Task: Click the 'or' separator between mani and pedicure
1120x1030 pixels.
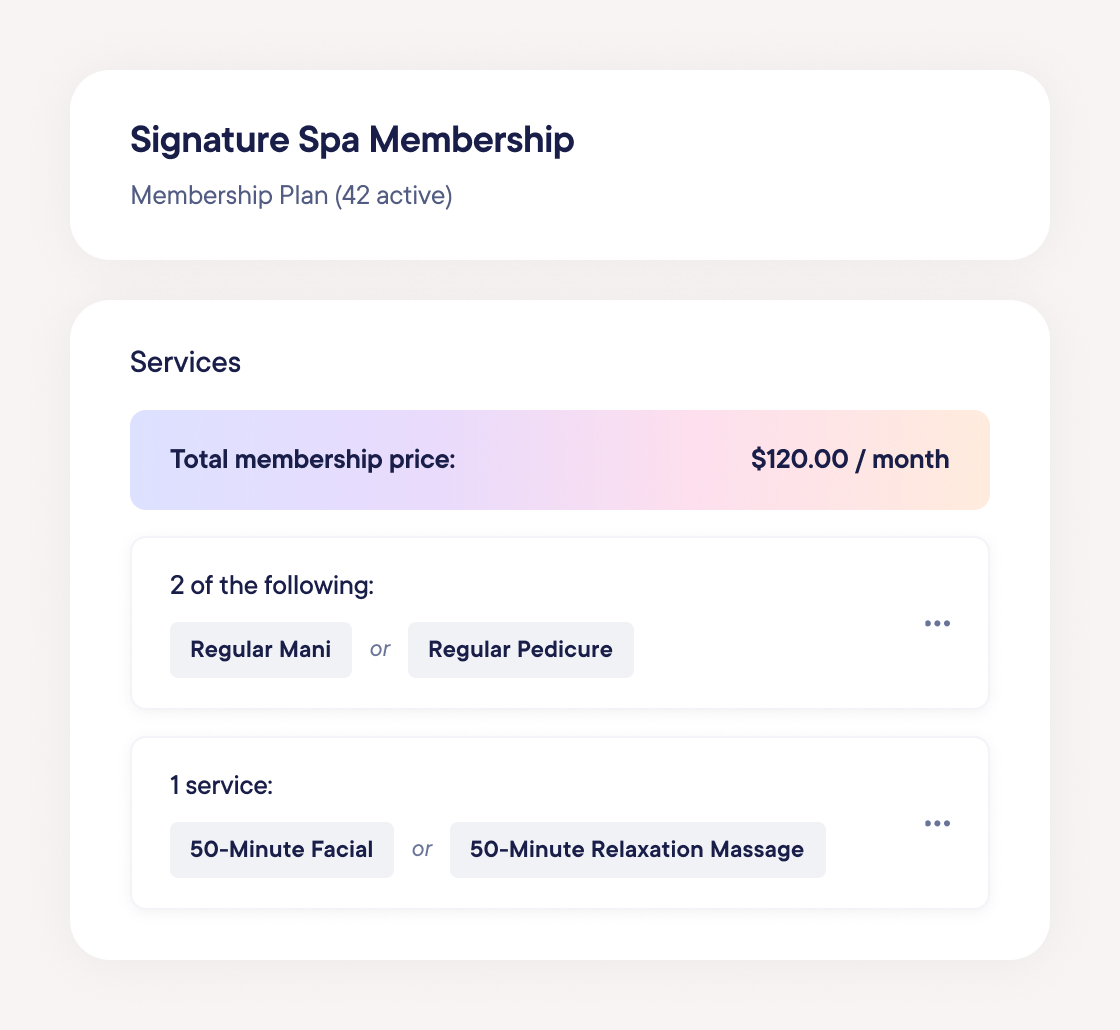Action: pos(380,649)
